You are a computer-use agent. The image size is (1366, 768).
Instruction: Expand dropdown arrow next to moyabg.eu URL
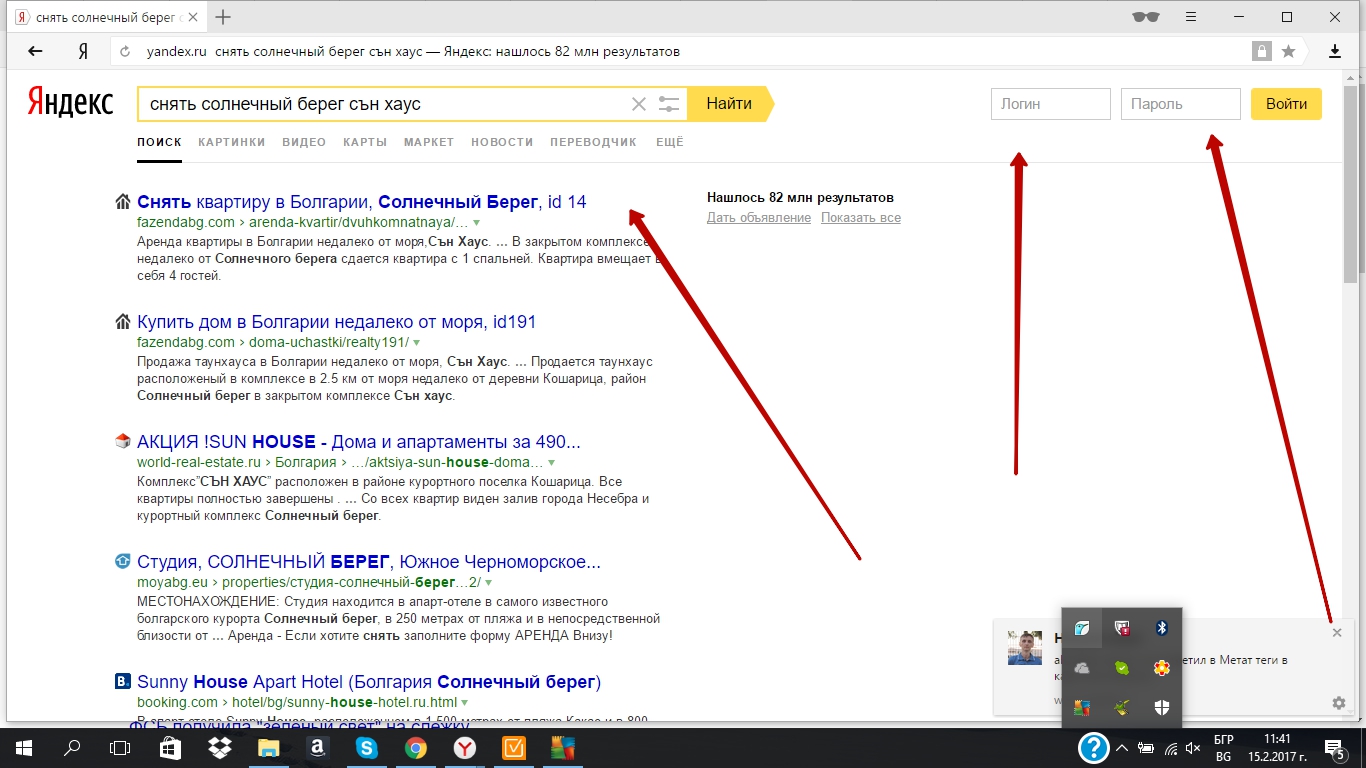pos(489,582)
